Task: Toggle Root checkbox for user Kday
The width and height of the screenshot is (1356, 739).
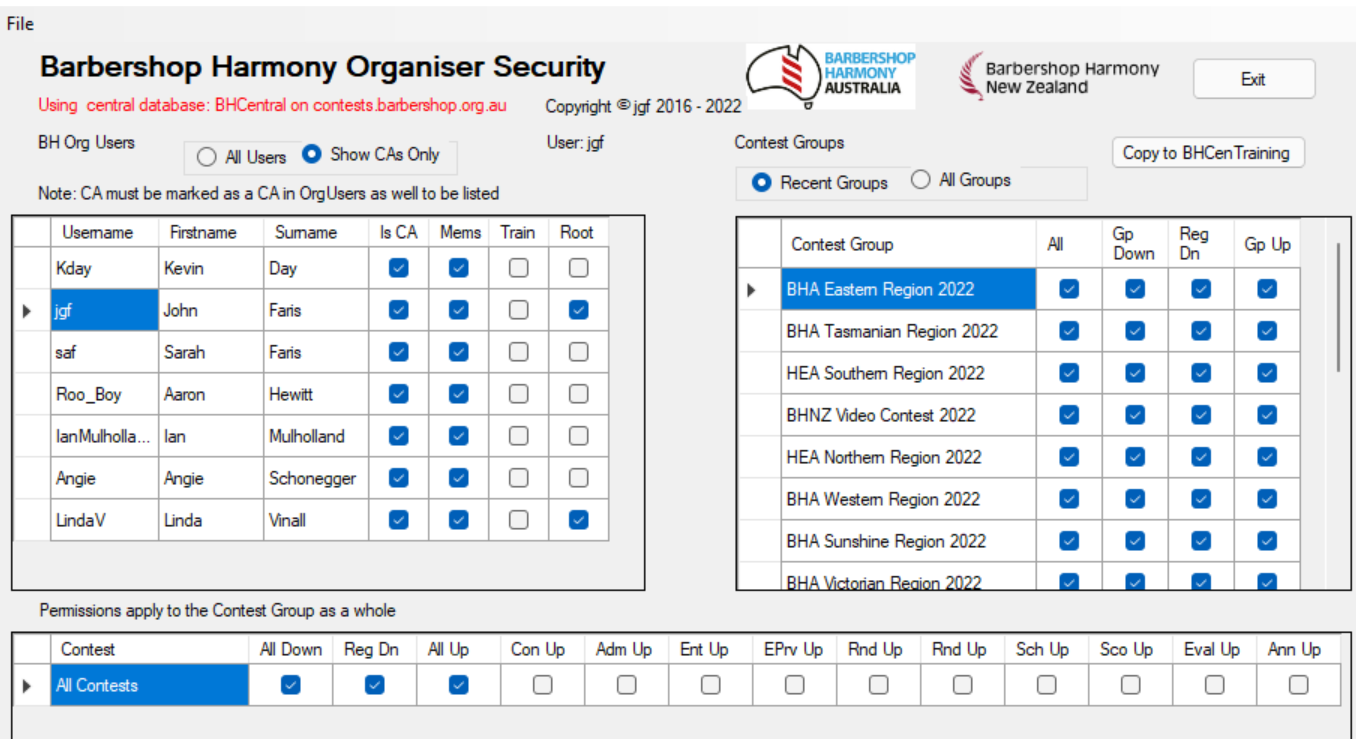Action: [x=578, y=268]
